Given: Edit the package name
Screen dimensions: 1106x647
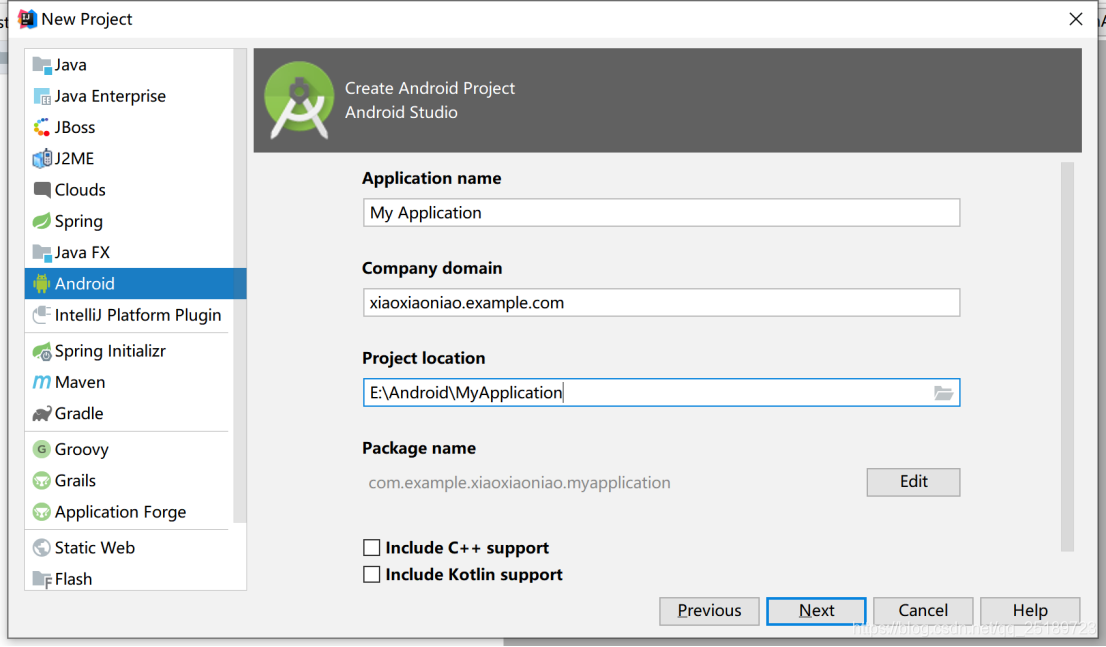Looking at the screenshot, I should pyautogui.click(x=913, y=482).
